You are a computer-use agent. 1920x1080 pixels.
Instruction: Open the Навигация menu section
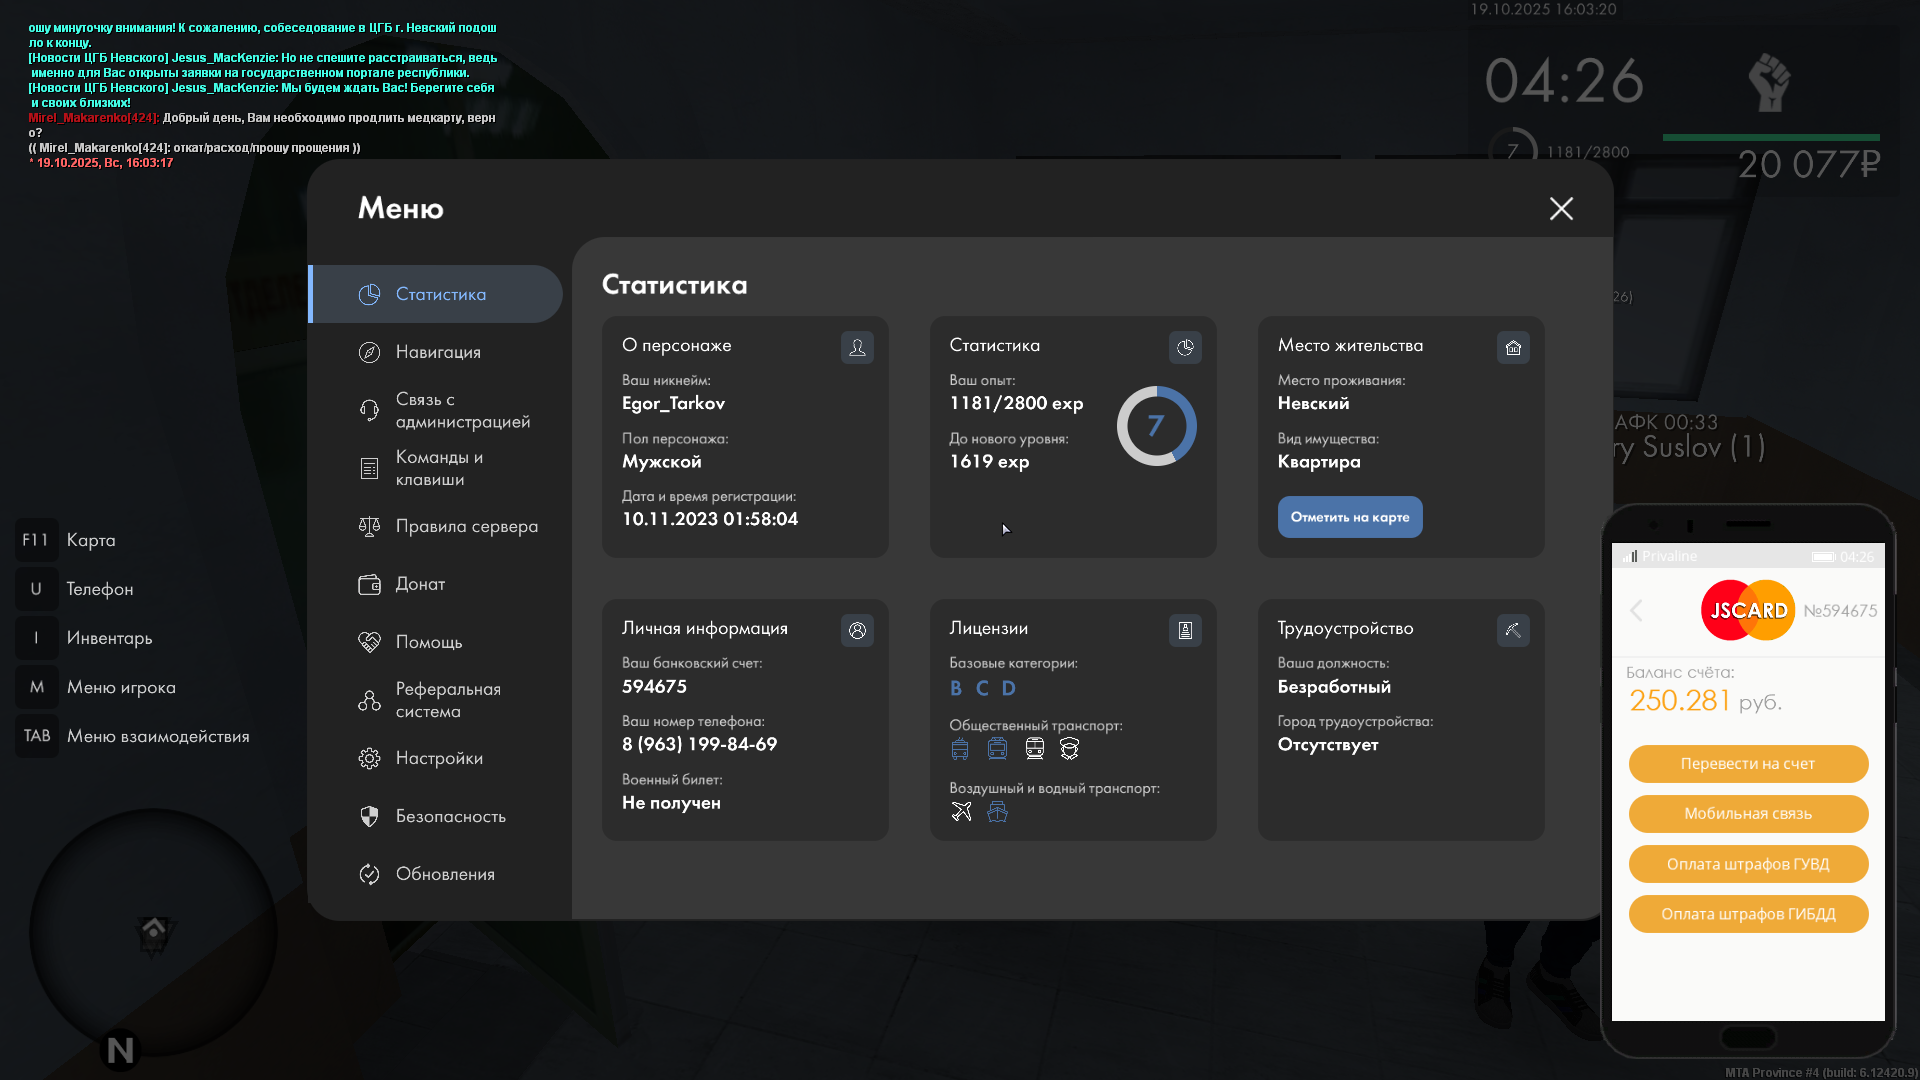438,352
